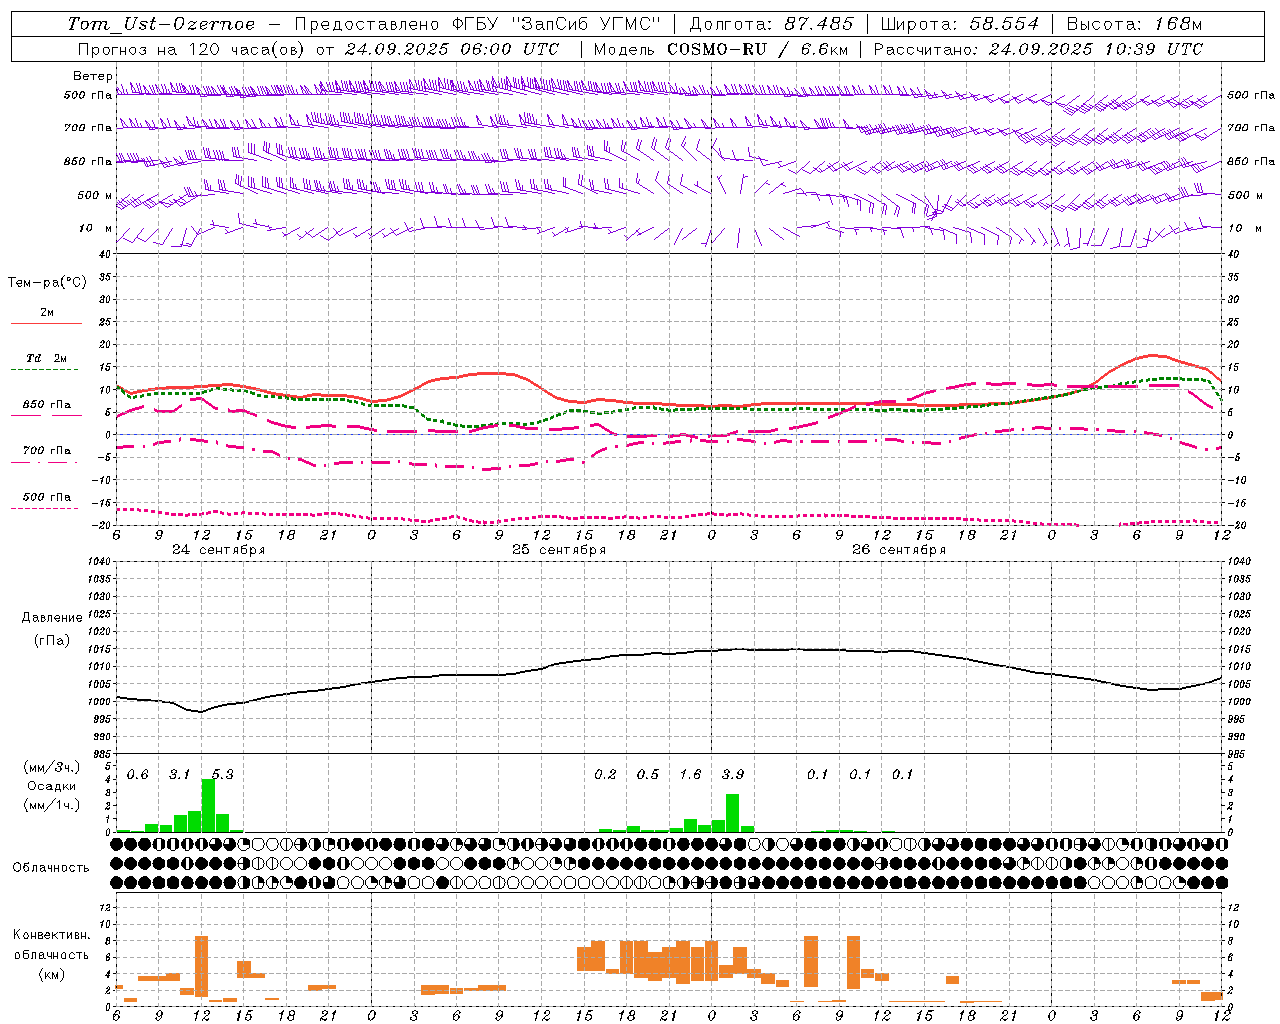Click the Тем-ра(°C) axis title
Viewport: 1280px width, 1024px height.
pos(47,283)
